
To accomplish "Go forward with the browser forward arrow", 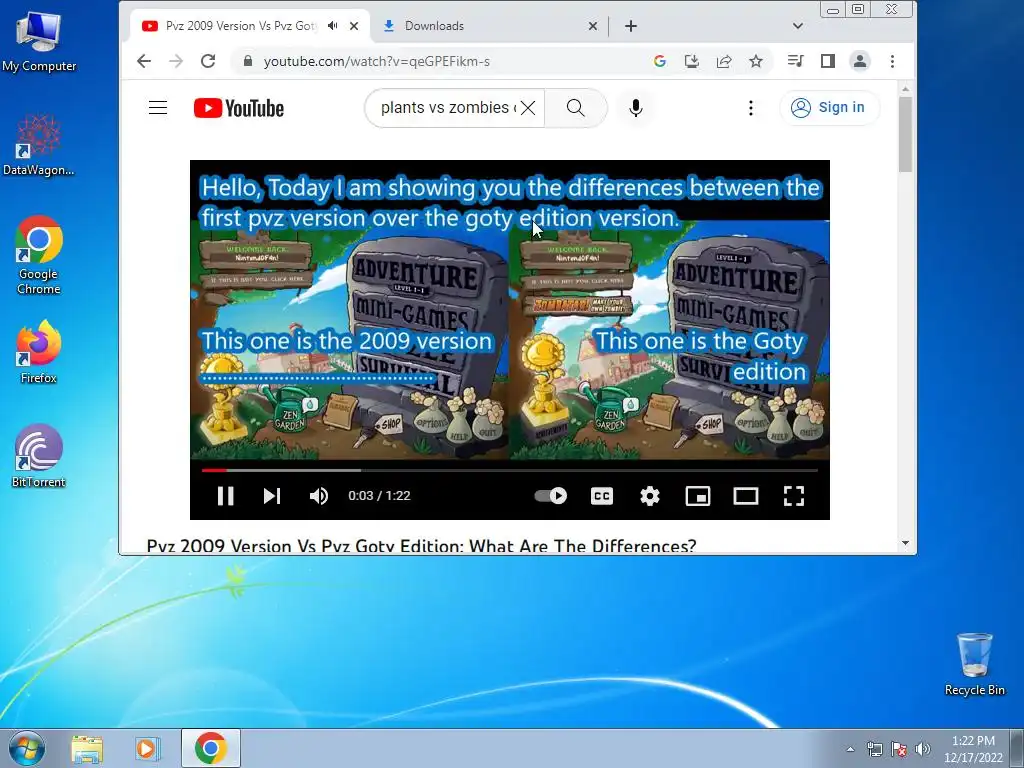I will coord(176,61).
